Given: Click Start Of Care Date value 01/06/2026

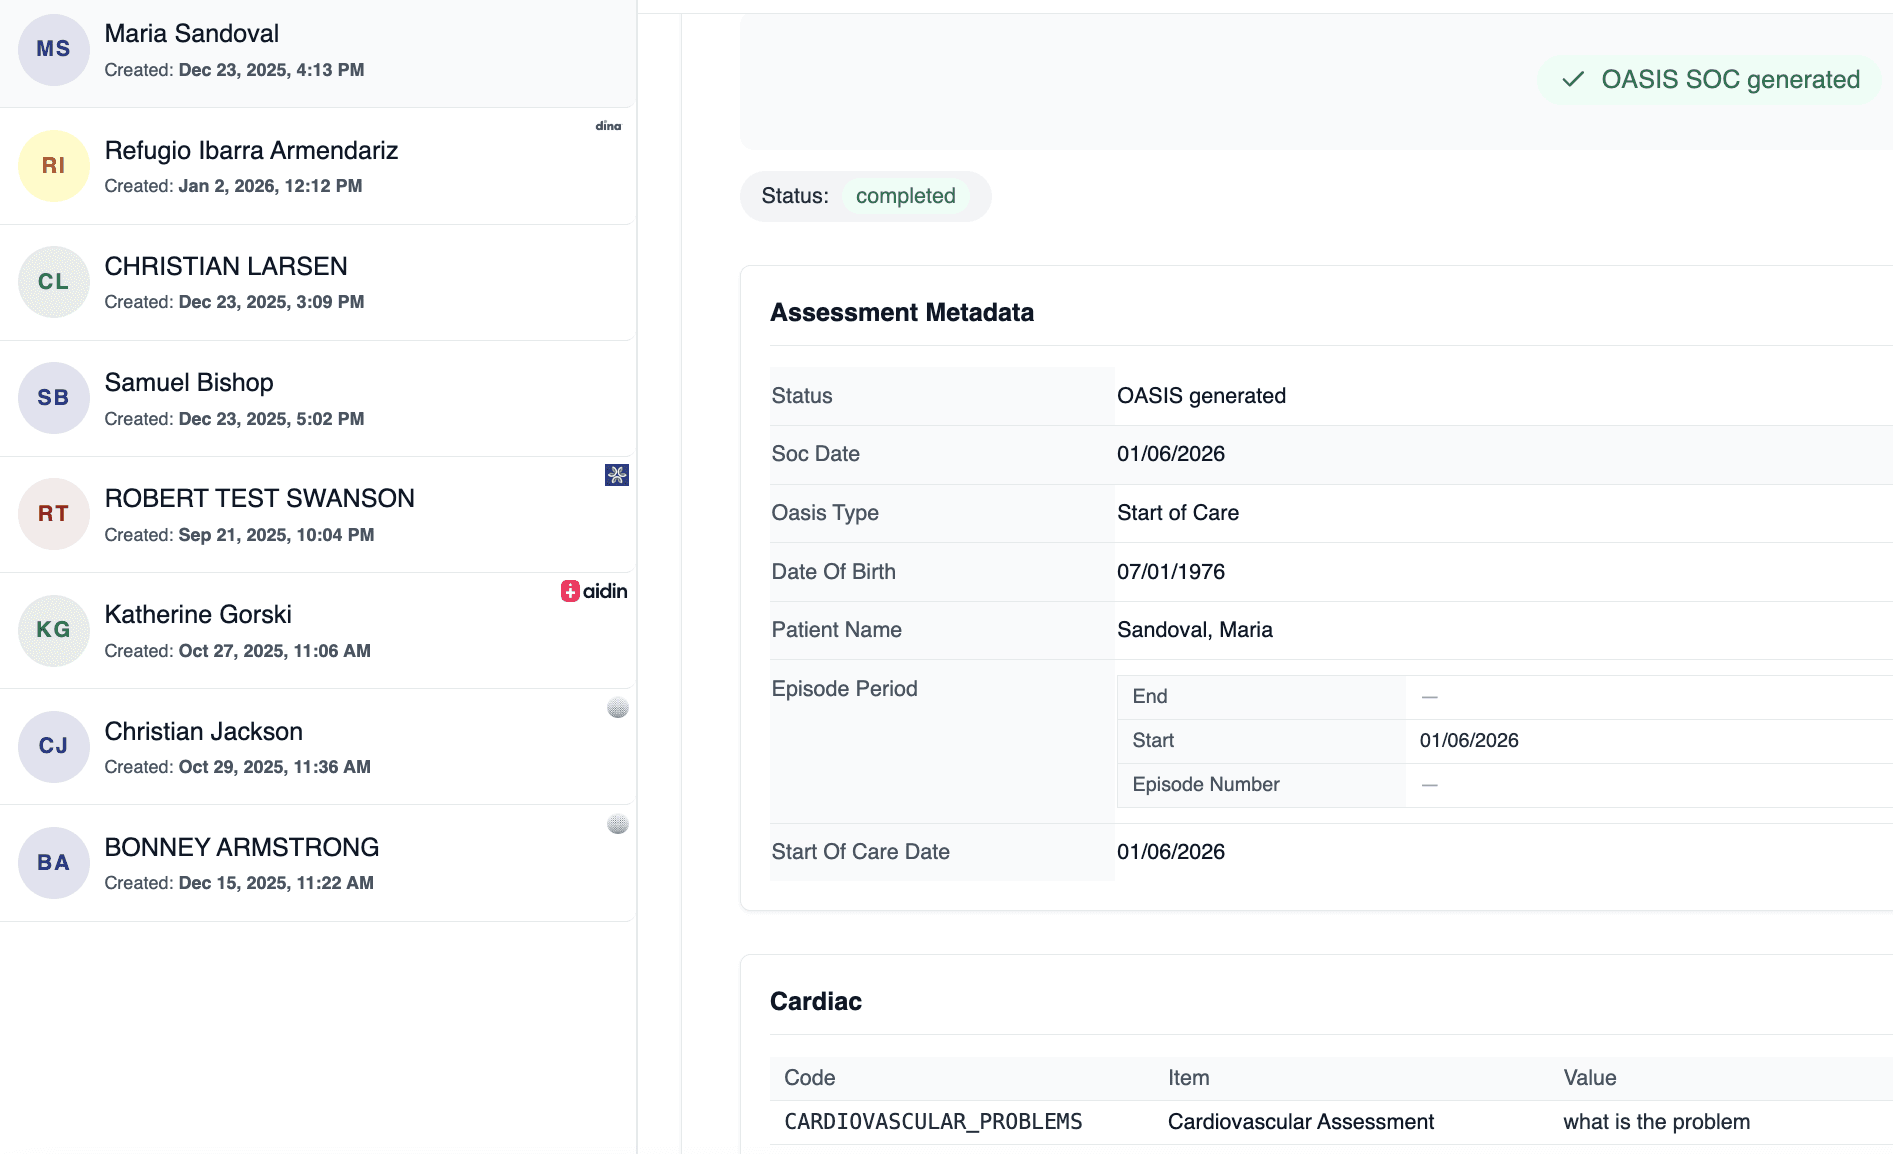Looking at the screenshot, I should [1171, 852].
